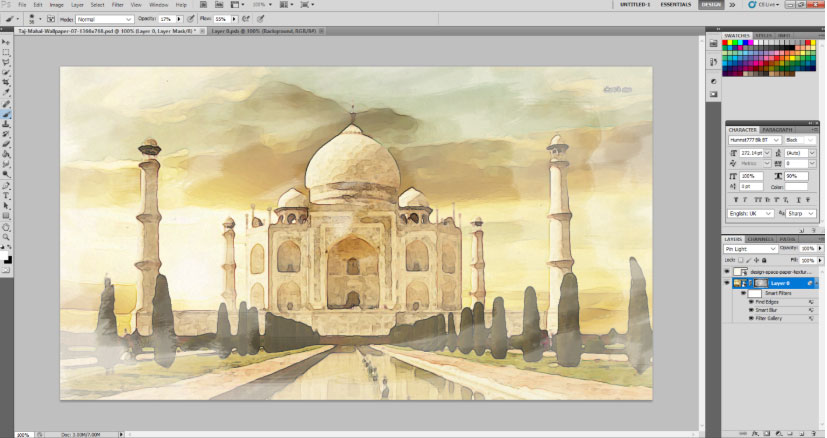Open CS Live button
Screen dimensions: 827x438
click(762, 4)
